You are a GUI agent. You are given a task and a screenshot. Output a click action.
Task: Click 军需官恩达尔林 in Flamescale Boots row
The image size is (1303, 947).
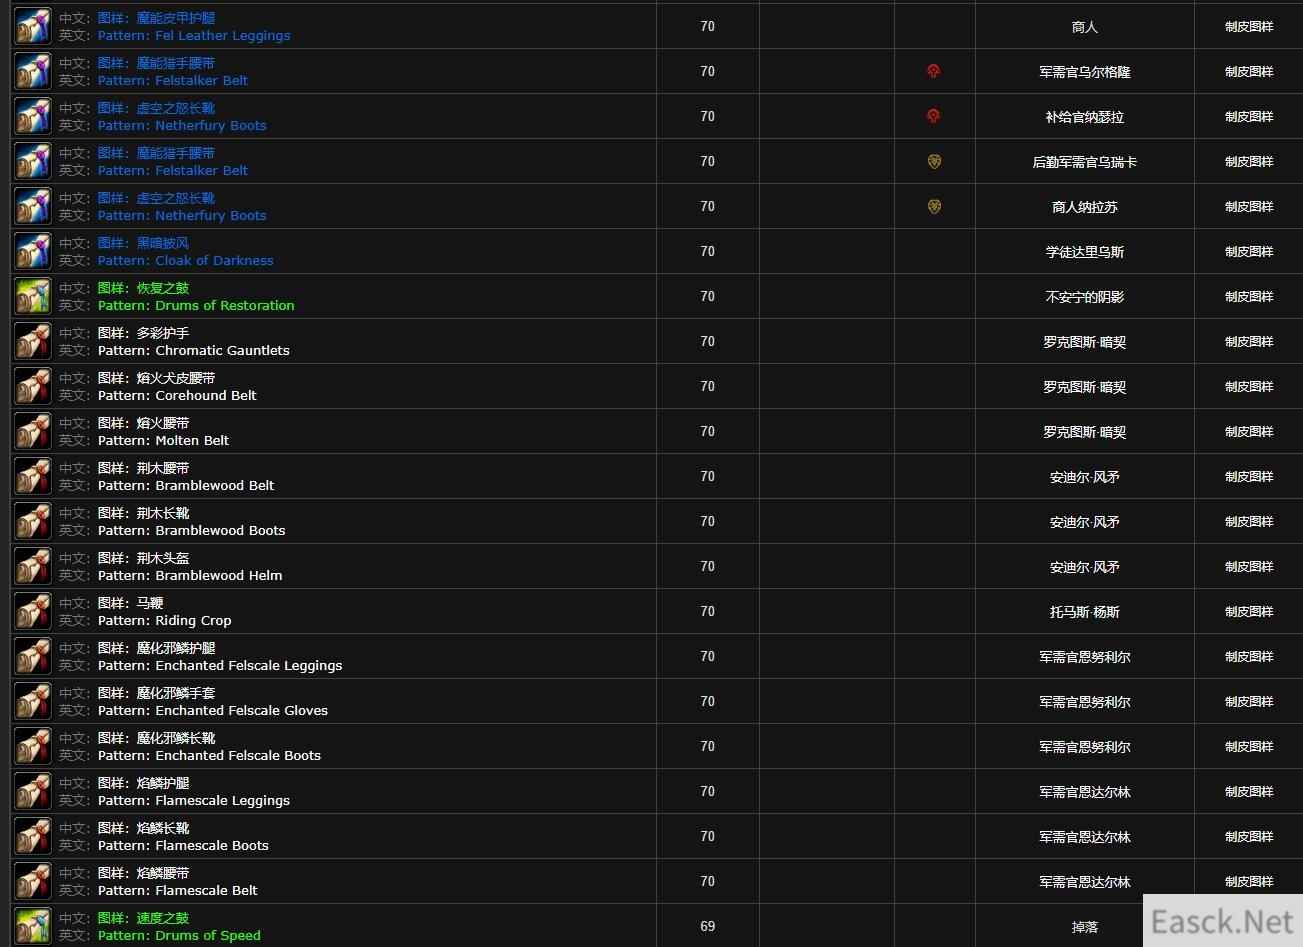pos(1085,837)
